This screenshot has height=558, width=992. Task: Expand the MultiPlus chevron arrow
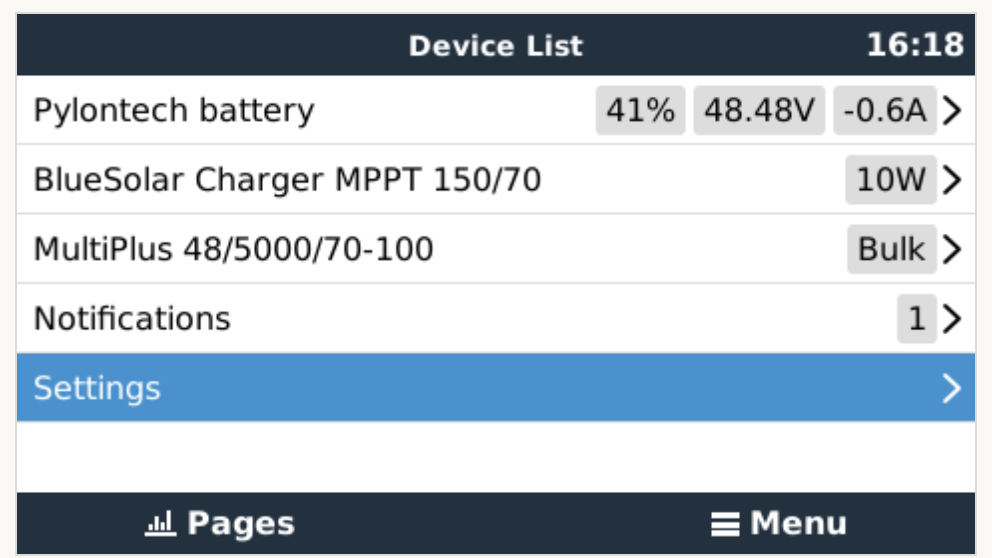[x=952, y=249]
